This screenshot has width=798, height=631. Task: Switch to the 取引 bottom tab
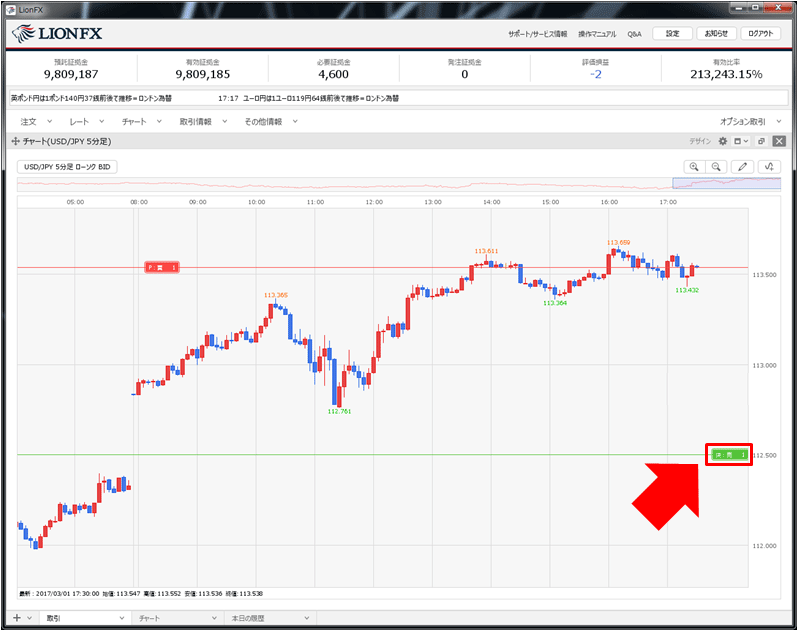coord(84,618)
